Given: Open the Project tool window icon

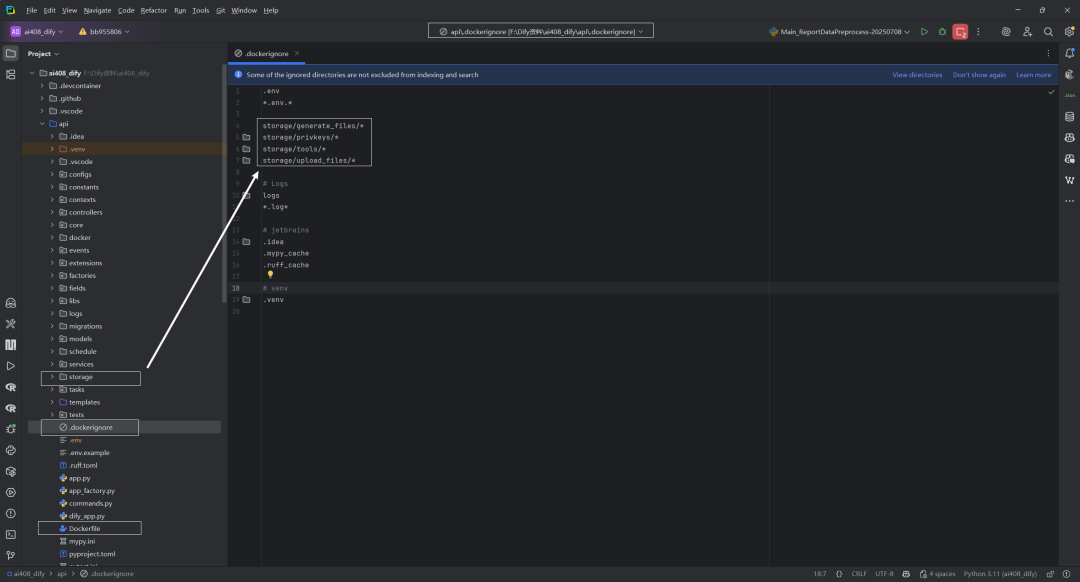Looking at the screenshot, I should [10, 53].
